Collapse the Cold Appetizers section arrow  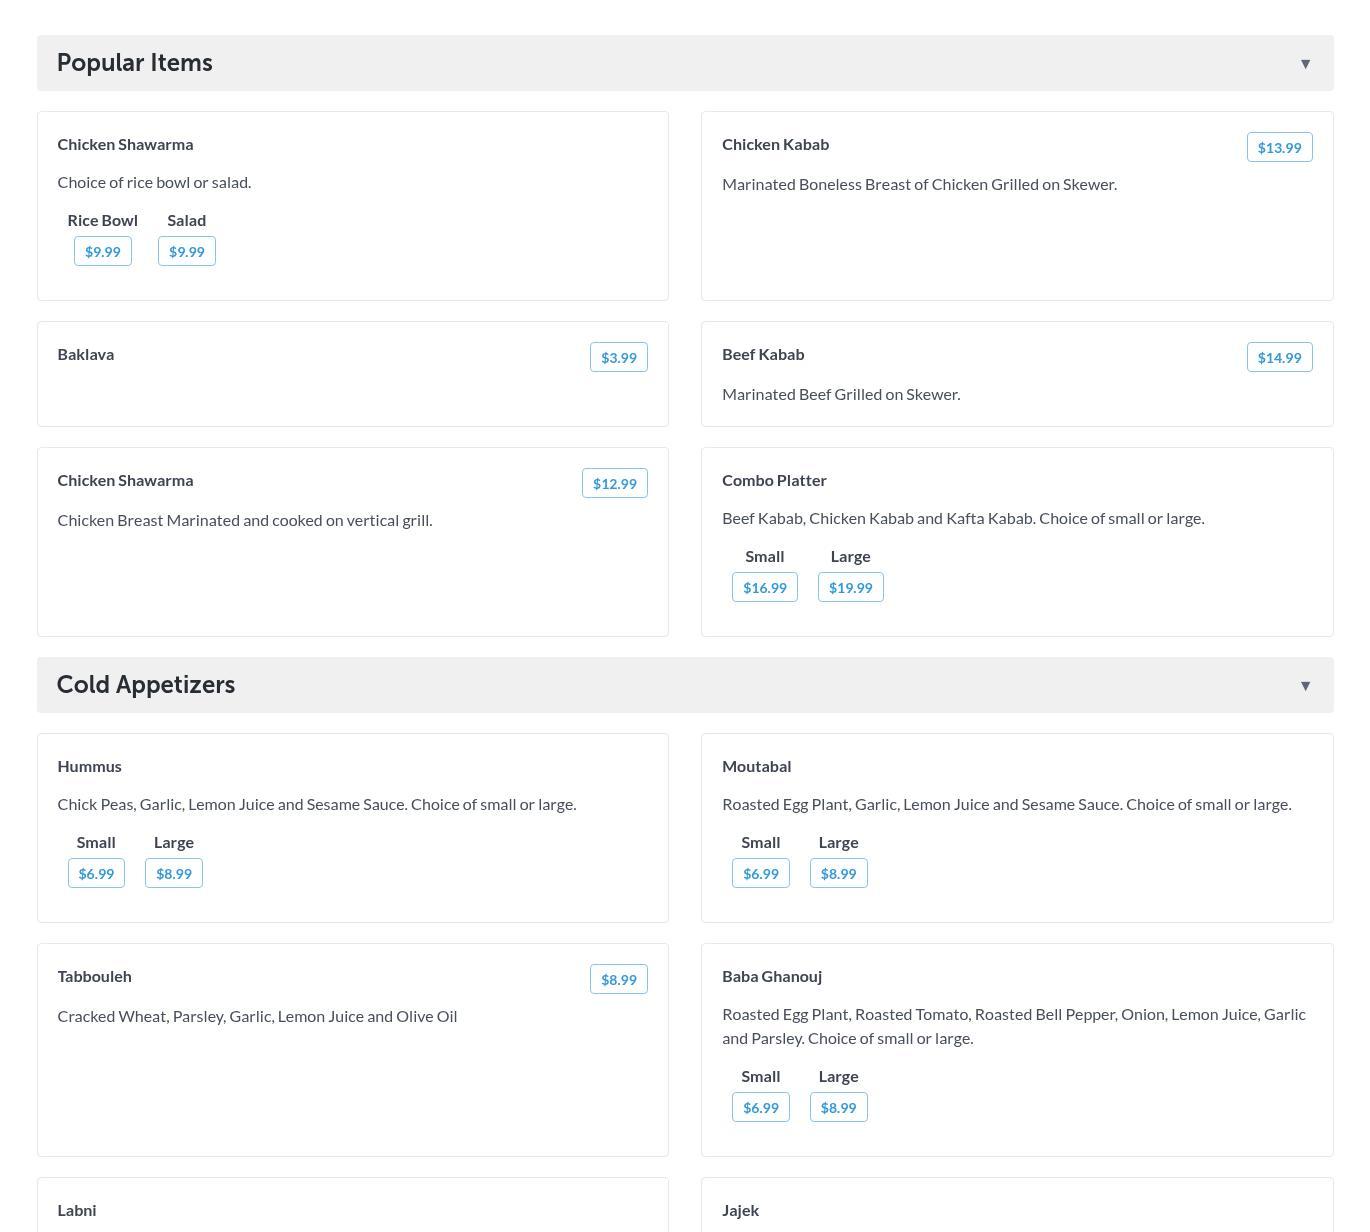[x=1305, y=686]
